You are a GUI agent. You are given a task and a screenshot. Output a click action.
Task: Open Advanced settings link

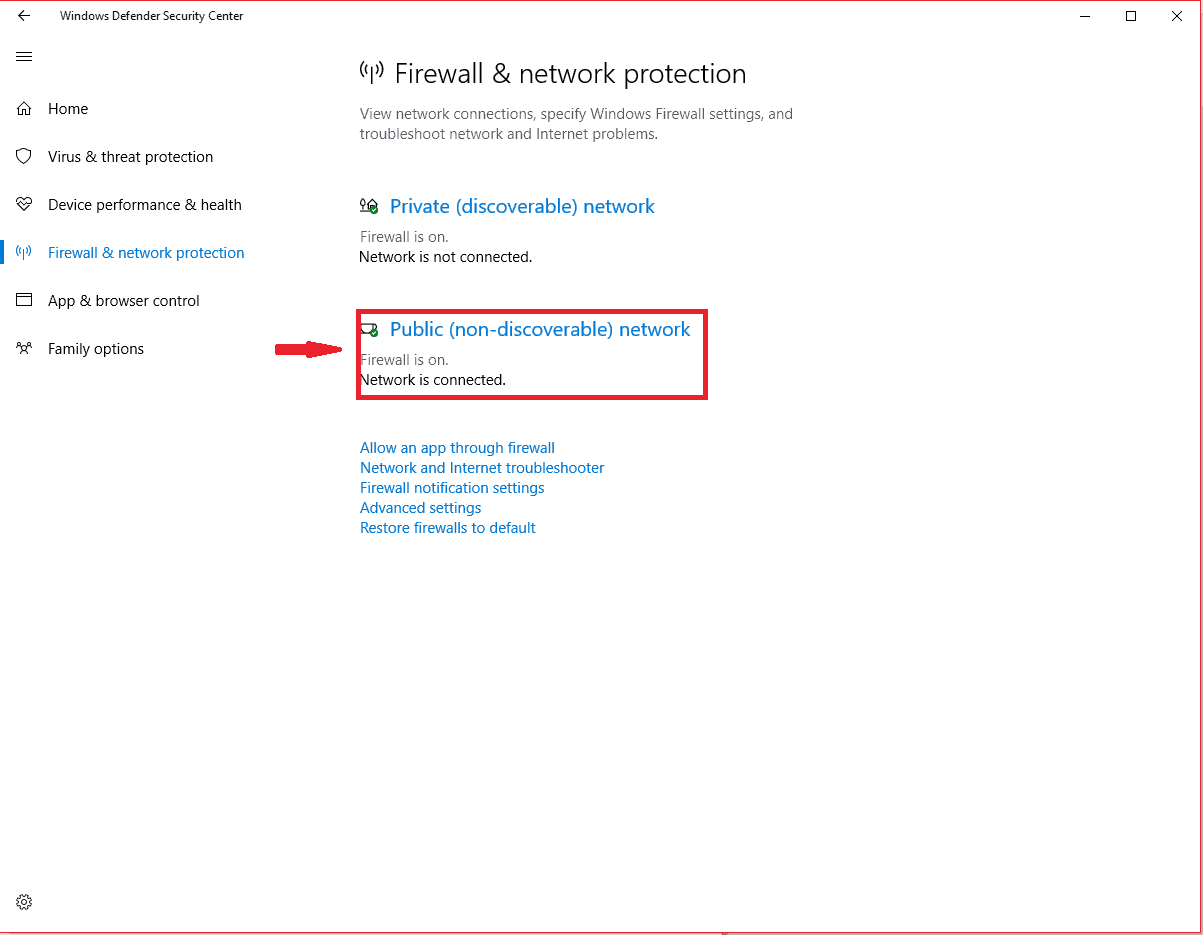pyautogui.click(x=420, y=508)
